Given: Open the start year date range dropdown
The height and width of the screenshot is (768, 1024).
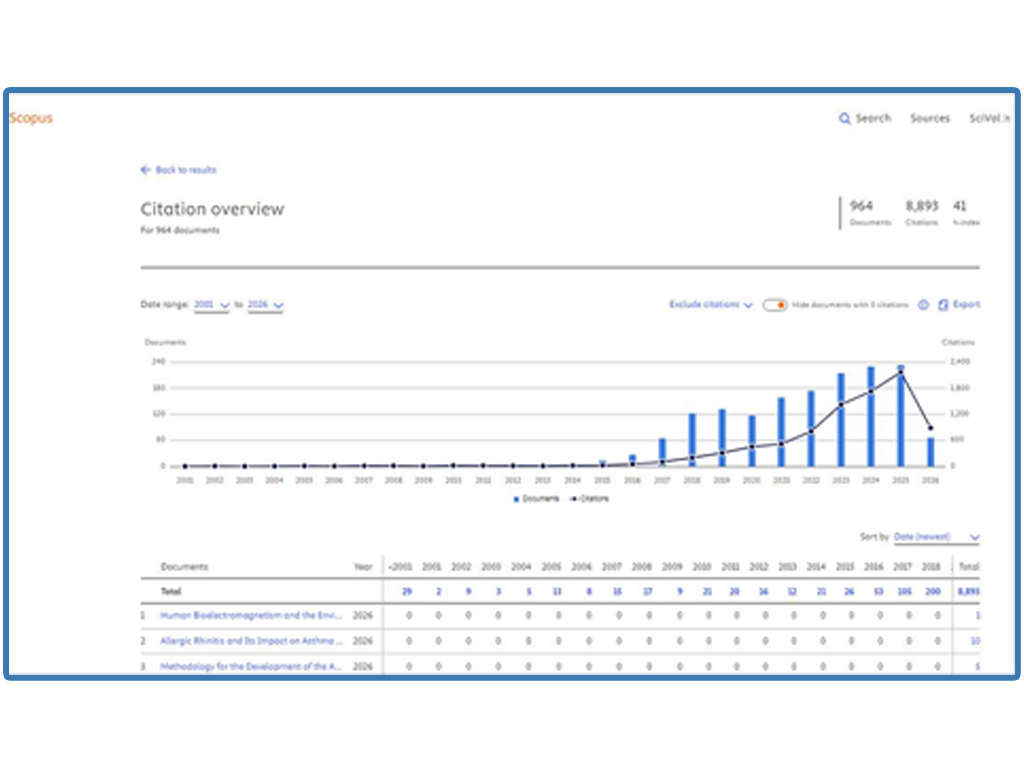Looking at the screenshot, I should click(212, 305).
